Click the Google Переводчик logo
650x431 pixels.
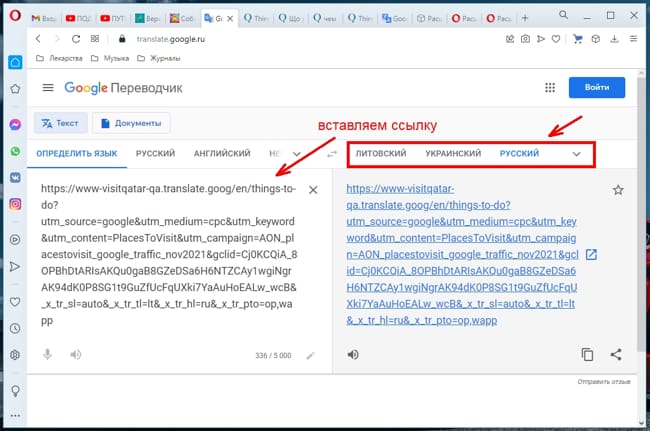[123, 88]
